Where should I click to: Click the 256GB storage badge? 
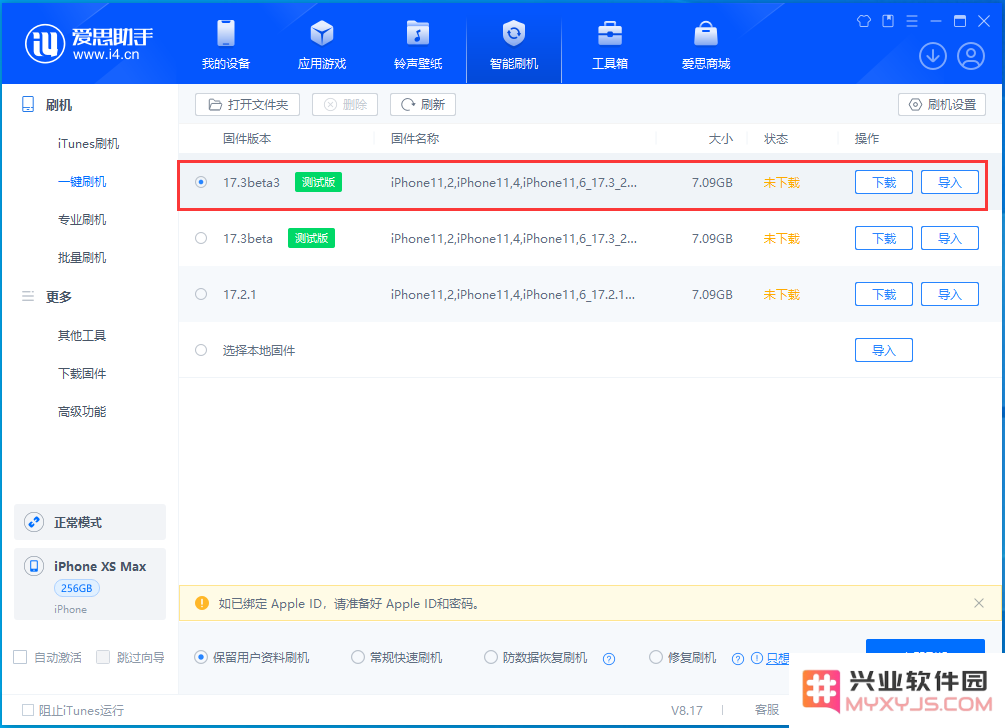point(76,588)
